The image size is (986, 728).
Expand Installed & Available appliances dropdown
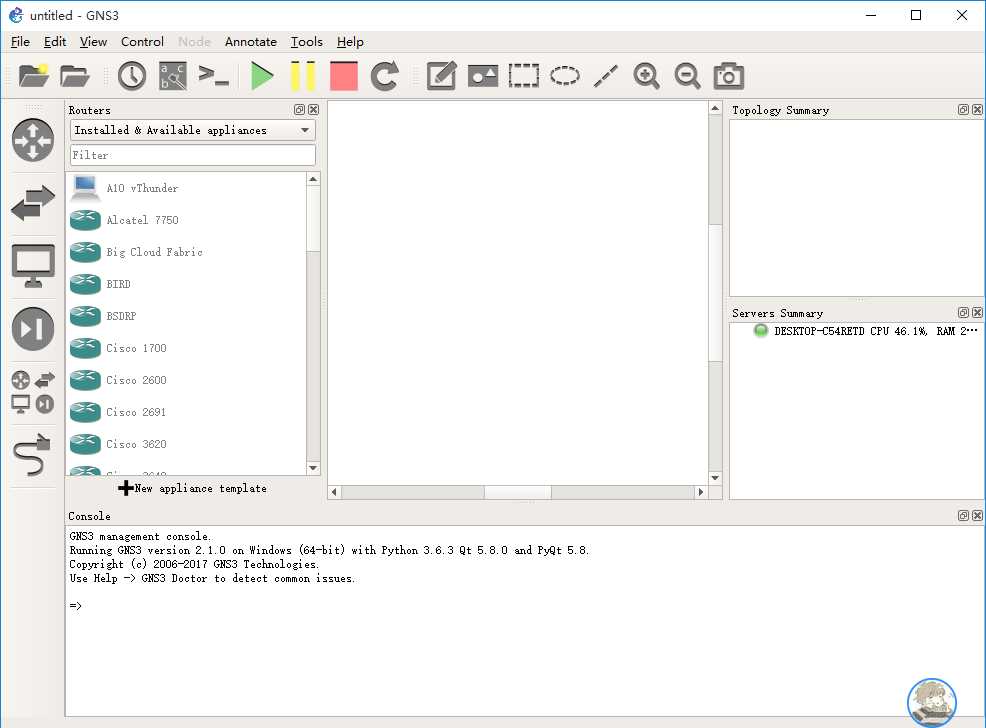(192, 130)
